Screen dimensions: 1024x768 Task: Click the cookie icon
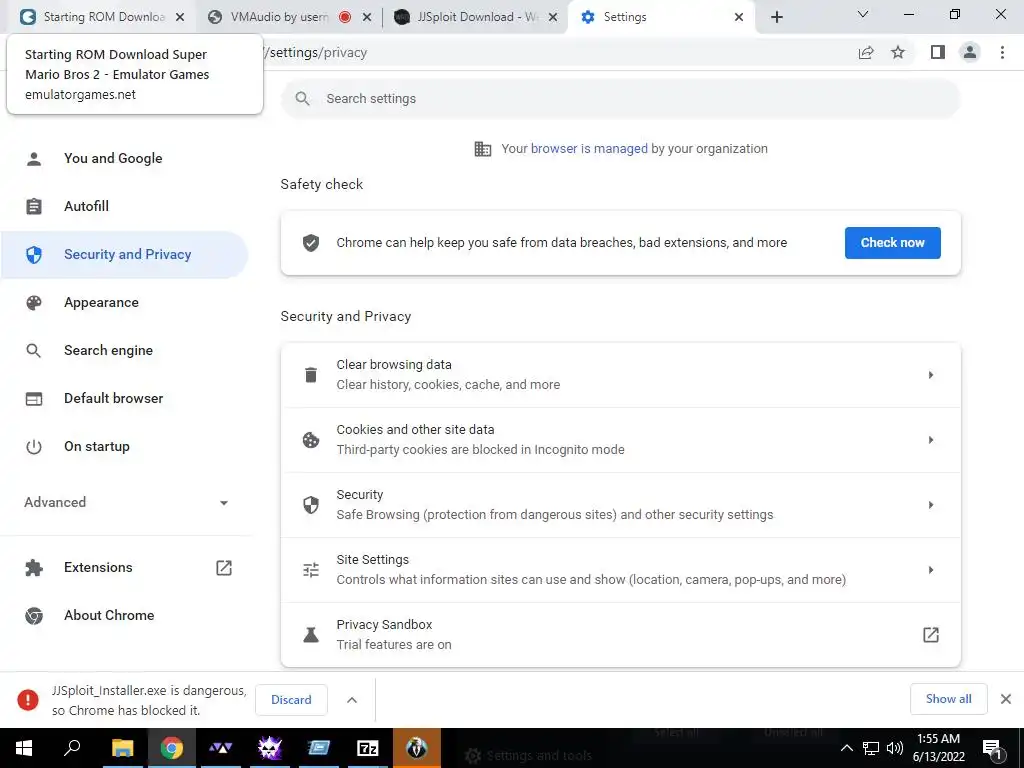tap(311, 440)
